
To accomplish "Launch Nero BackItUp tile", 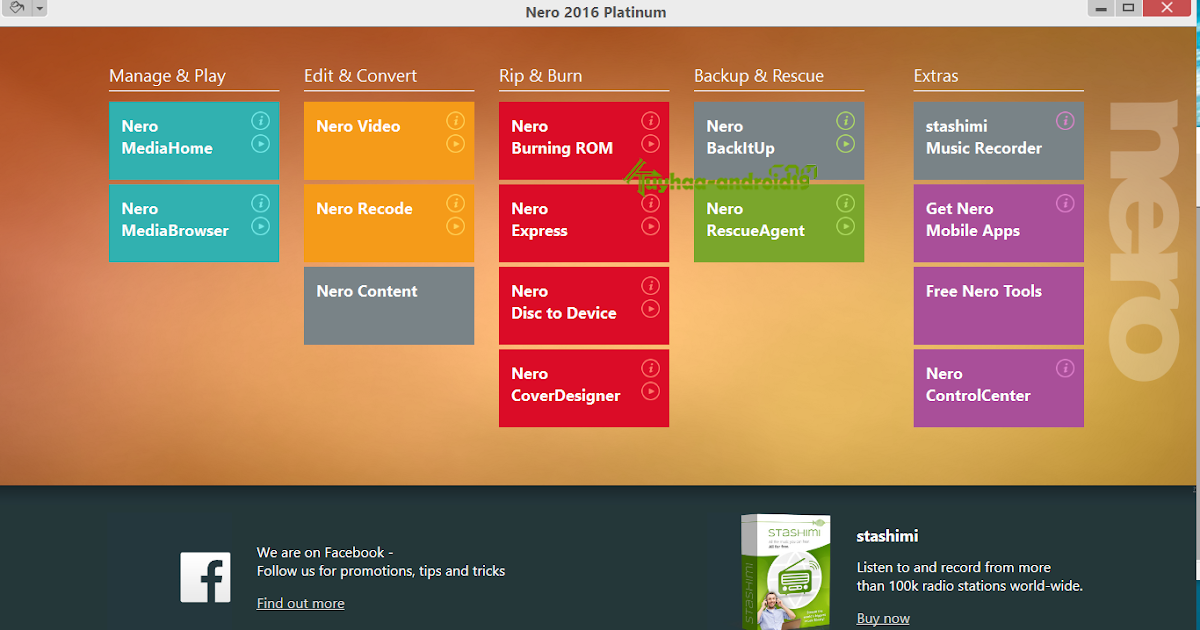I will (779, 140).
